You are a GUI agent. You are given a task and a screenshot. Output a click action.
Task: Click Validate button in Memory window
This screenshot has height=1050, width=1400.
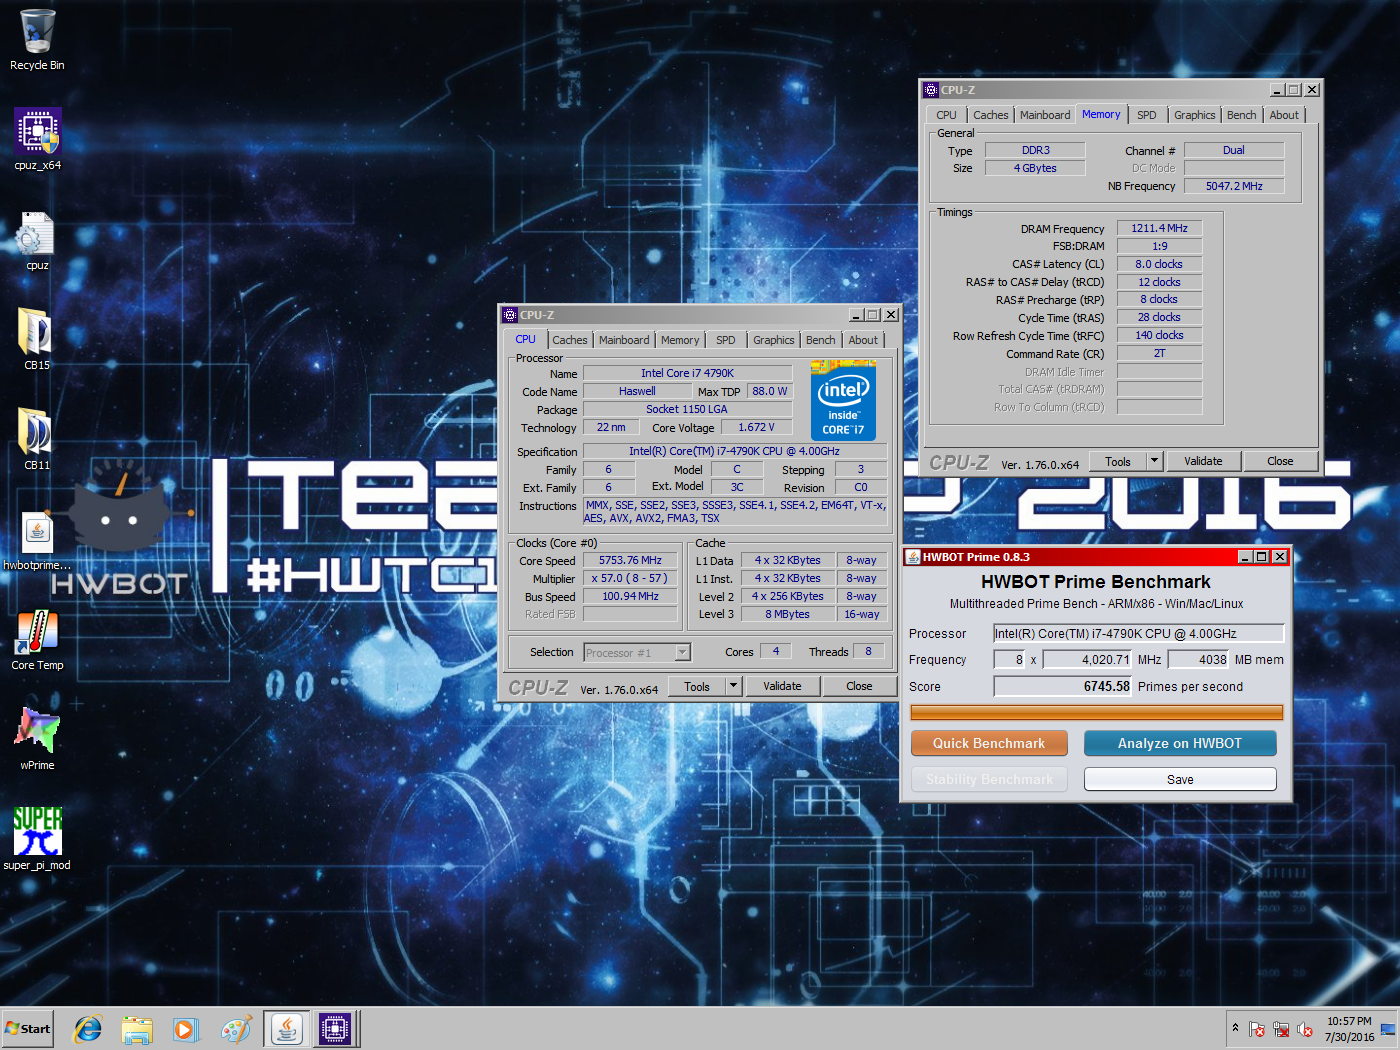pyautogui.click(x=1203, y=461)
